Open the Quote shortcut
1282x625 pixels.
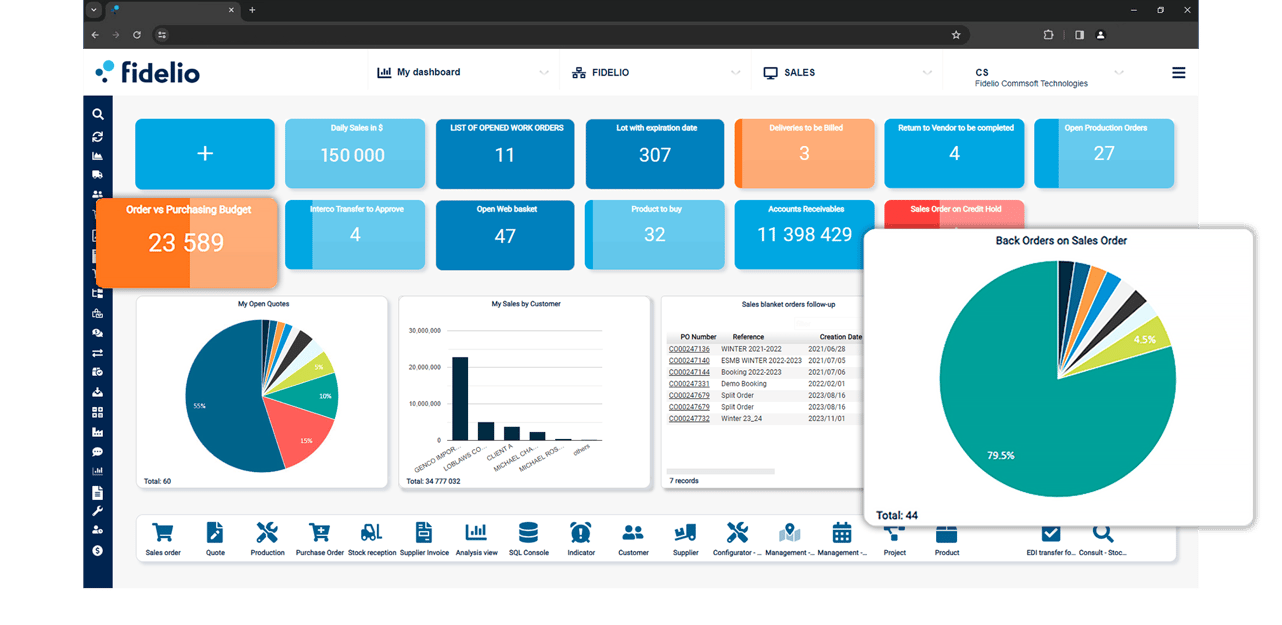click(x=215, y=539)
